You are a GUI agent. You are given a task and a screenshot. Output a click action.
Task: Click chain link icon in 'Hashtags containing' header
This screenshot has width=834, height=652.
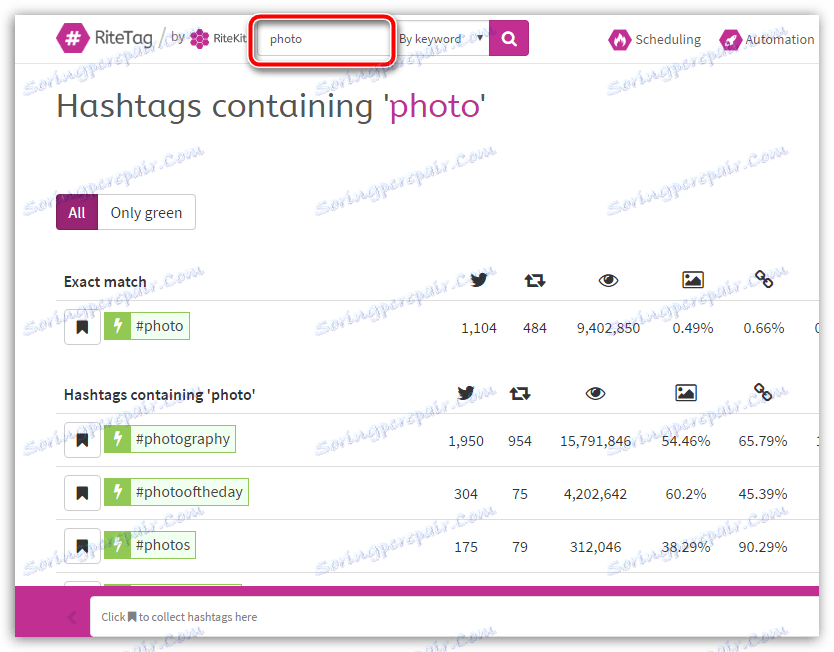point(763,392)
